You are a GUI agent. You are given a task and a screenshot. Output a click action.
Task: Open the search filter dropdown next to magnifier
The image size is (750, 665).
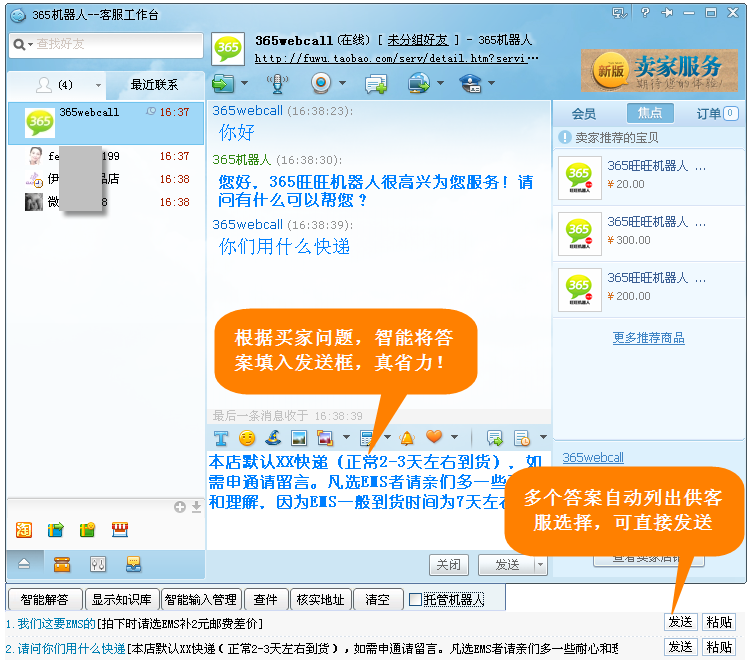point(31,45)
